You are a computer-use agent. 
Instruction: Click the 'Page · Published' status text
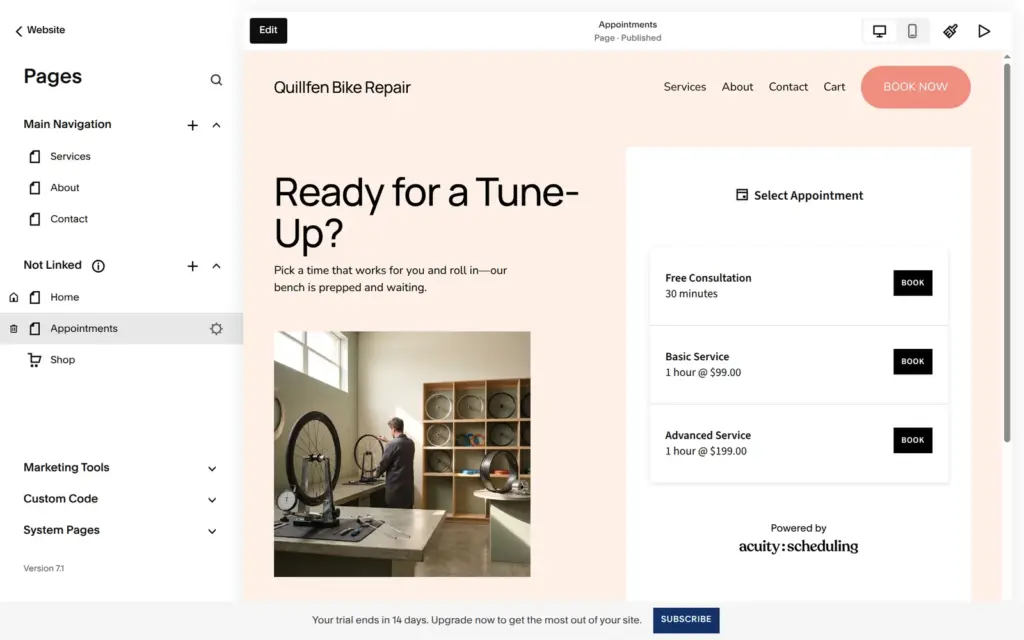pyautogui.click(x=628, y=38)
